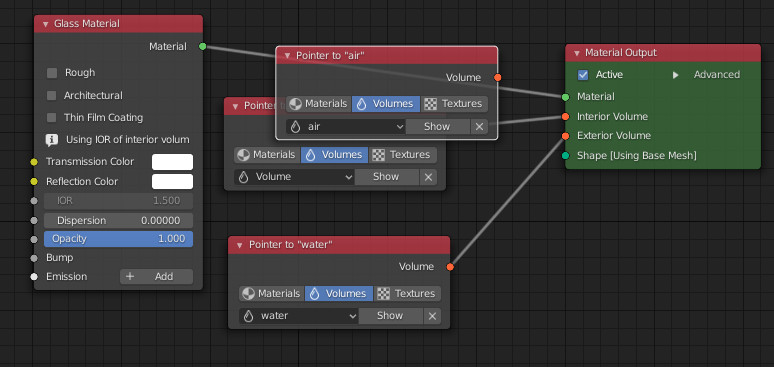Select Textures tab in the air pointer node
This screenshot has width=774, height=367.
point(454,104)
